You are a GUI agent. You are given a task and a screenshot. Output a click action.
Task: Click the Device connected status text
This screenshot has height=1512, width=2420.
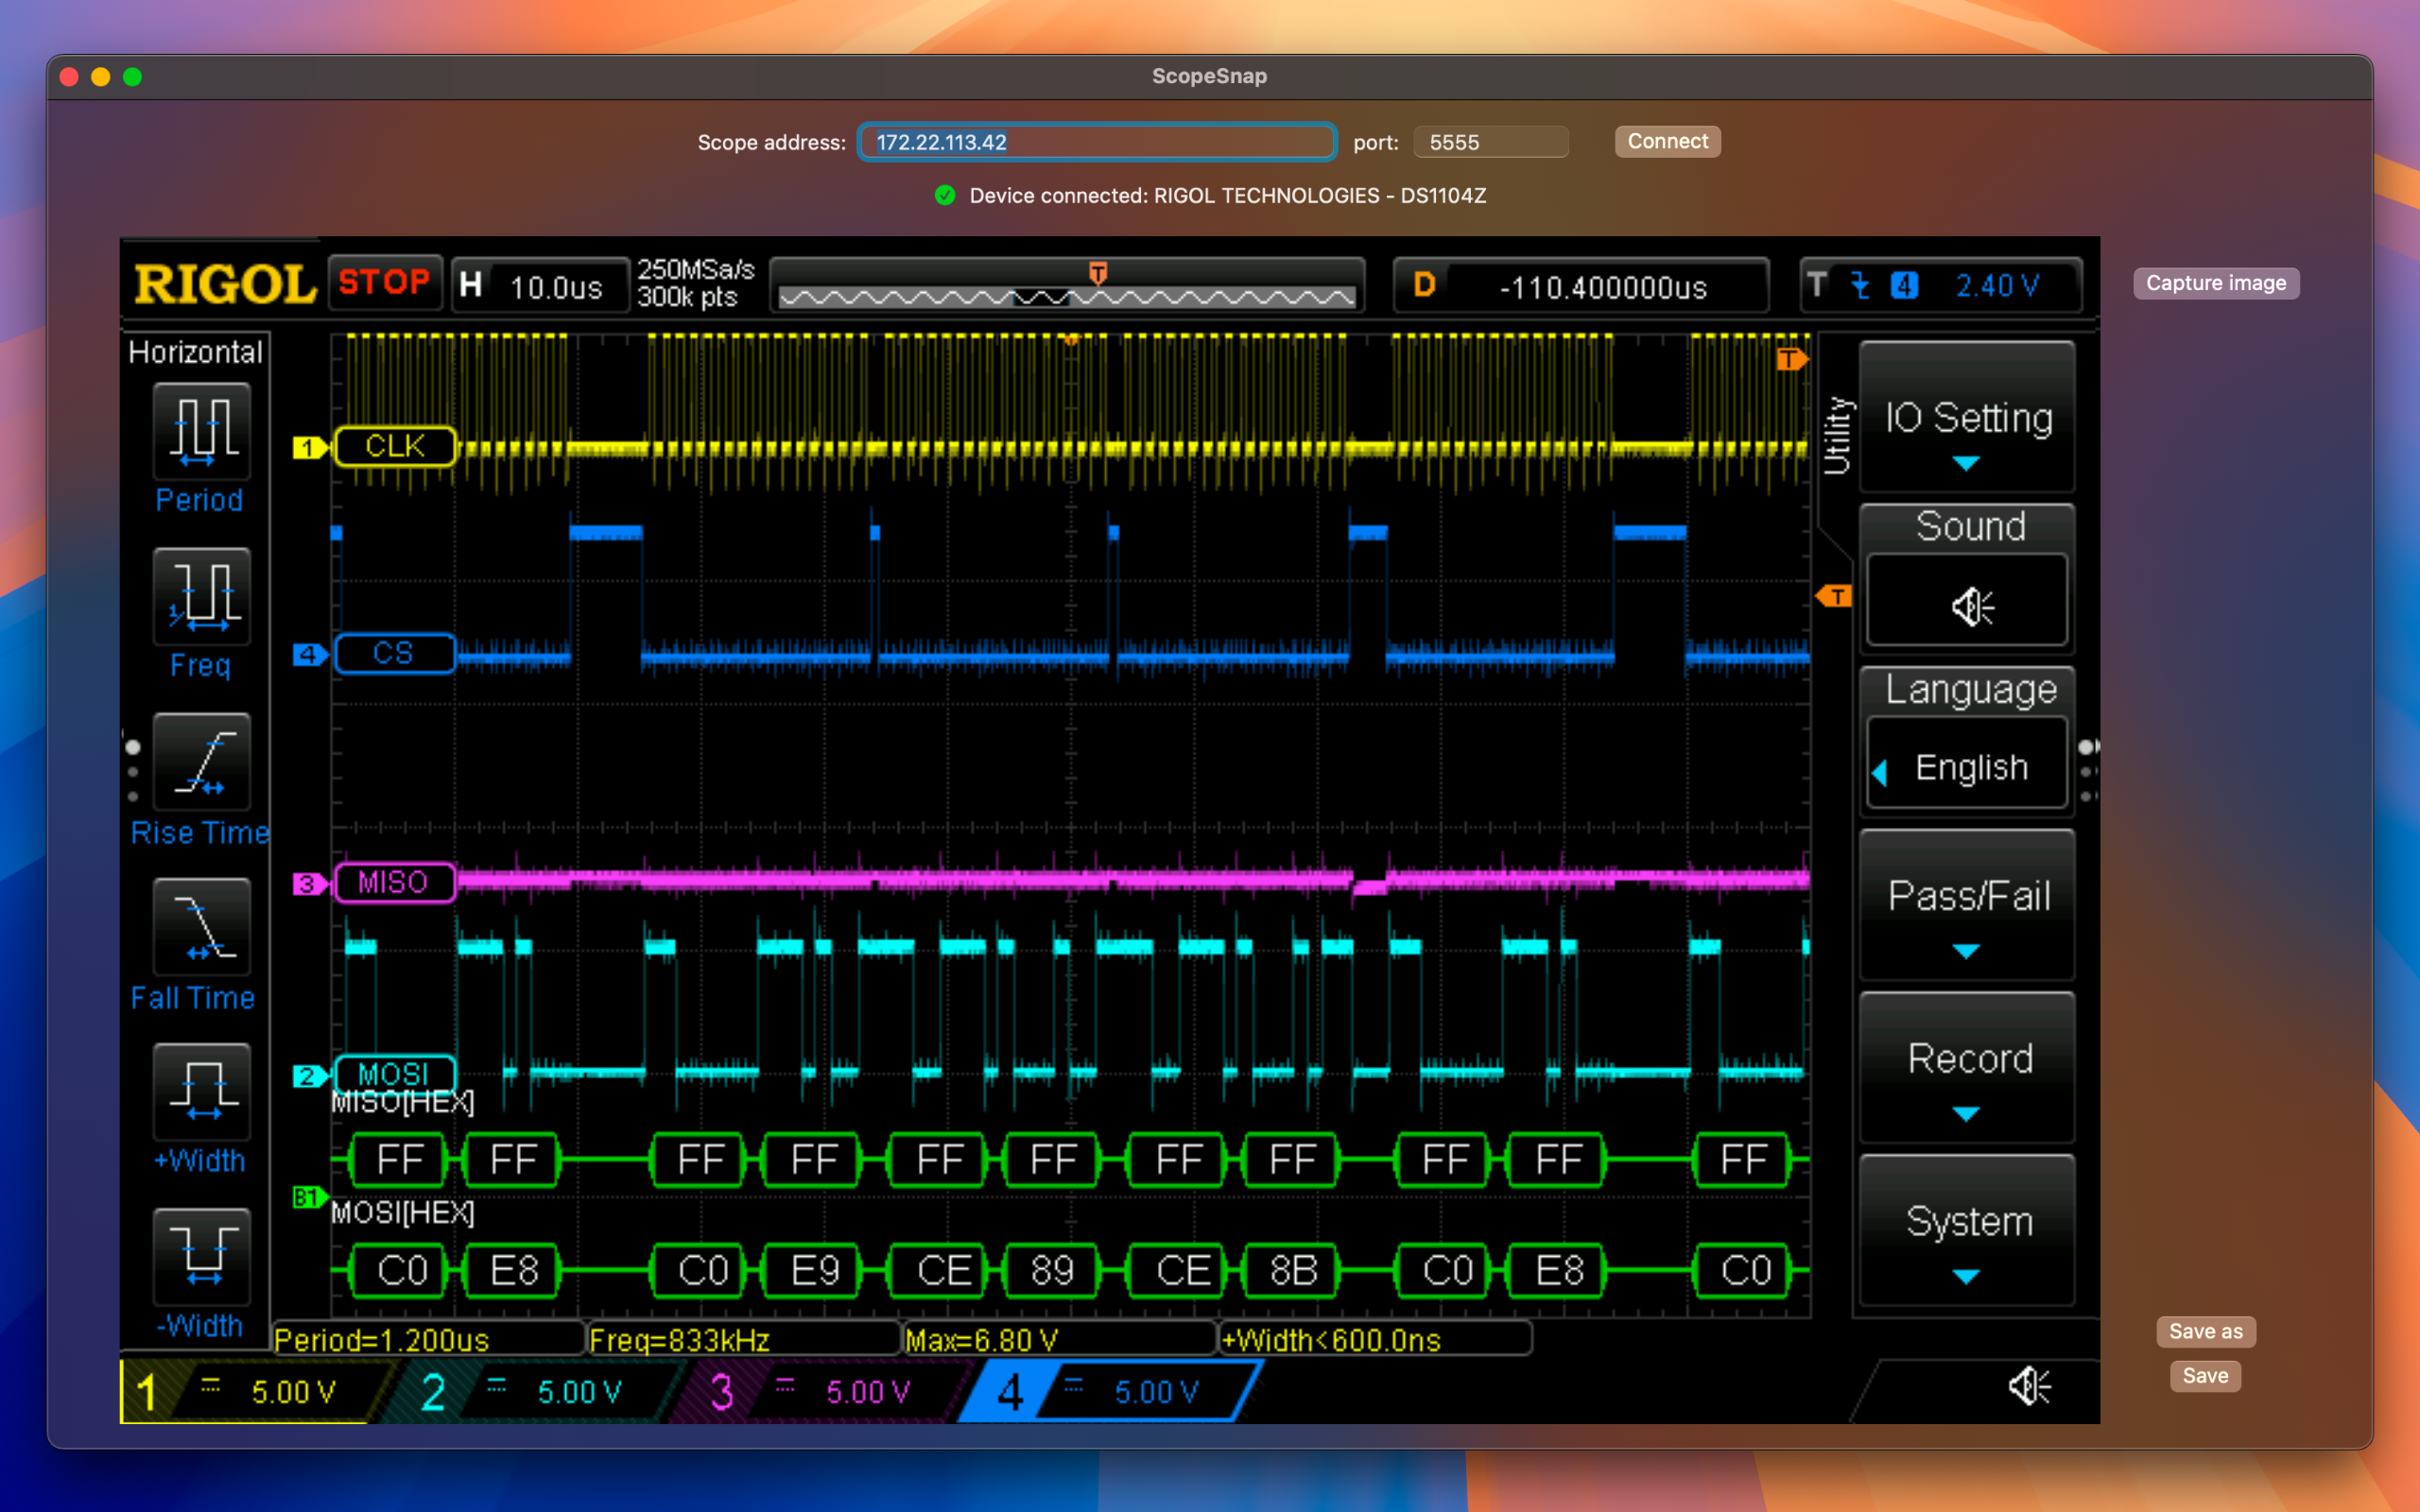[1228, 196]
